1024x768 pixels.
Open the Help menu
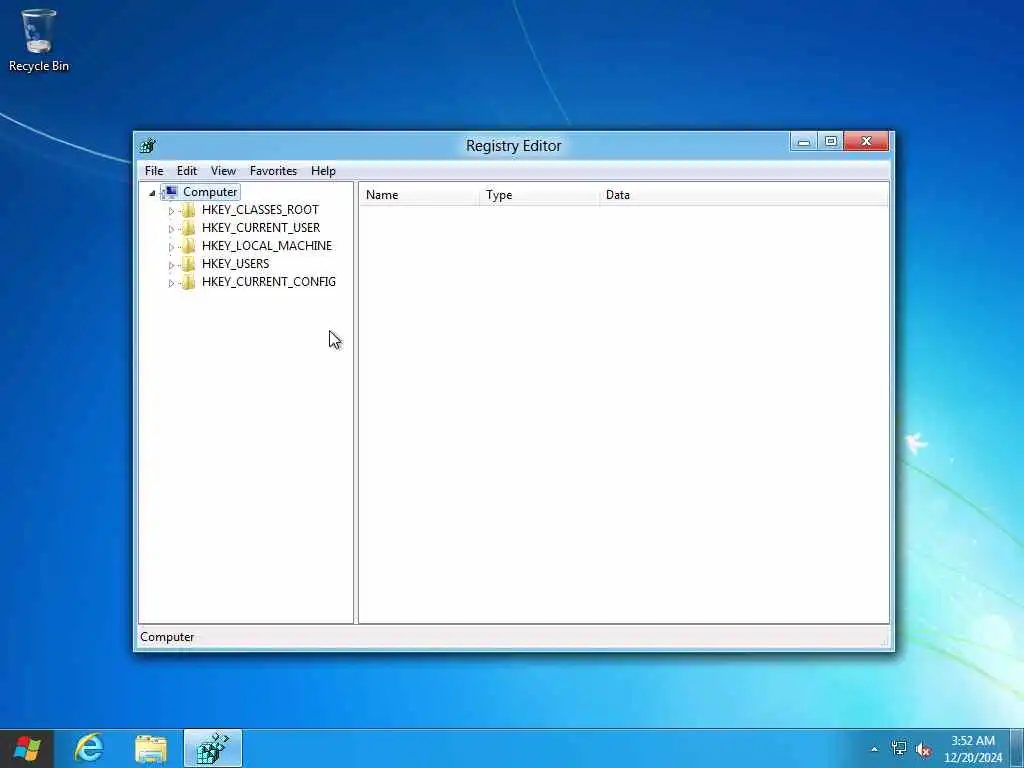323,170
